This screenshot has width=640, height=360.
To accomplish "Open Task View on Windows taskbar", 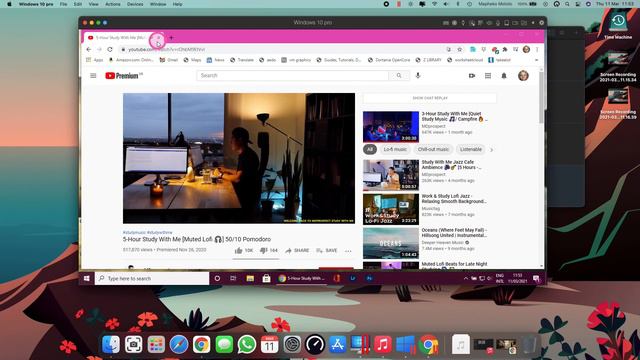I will pyautogui.click(x=233, y=278).
